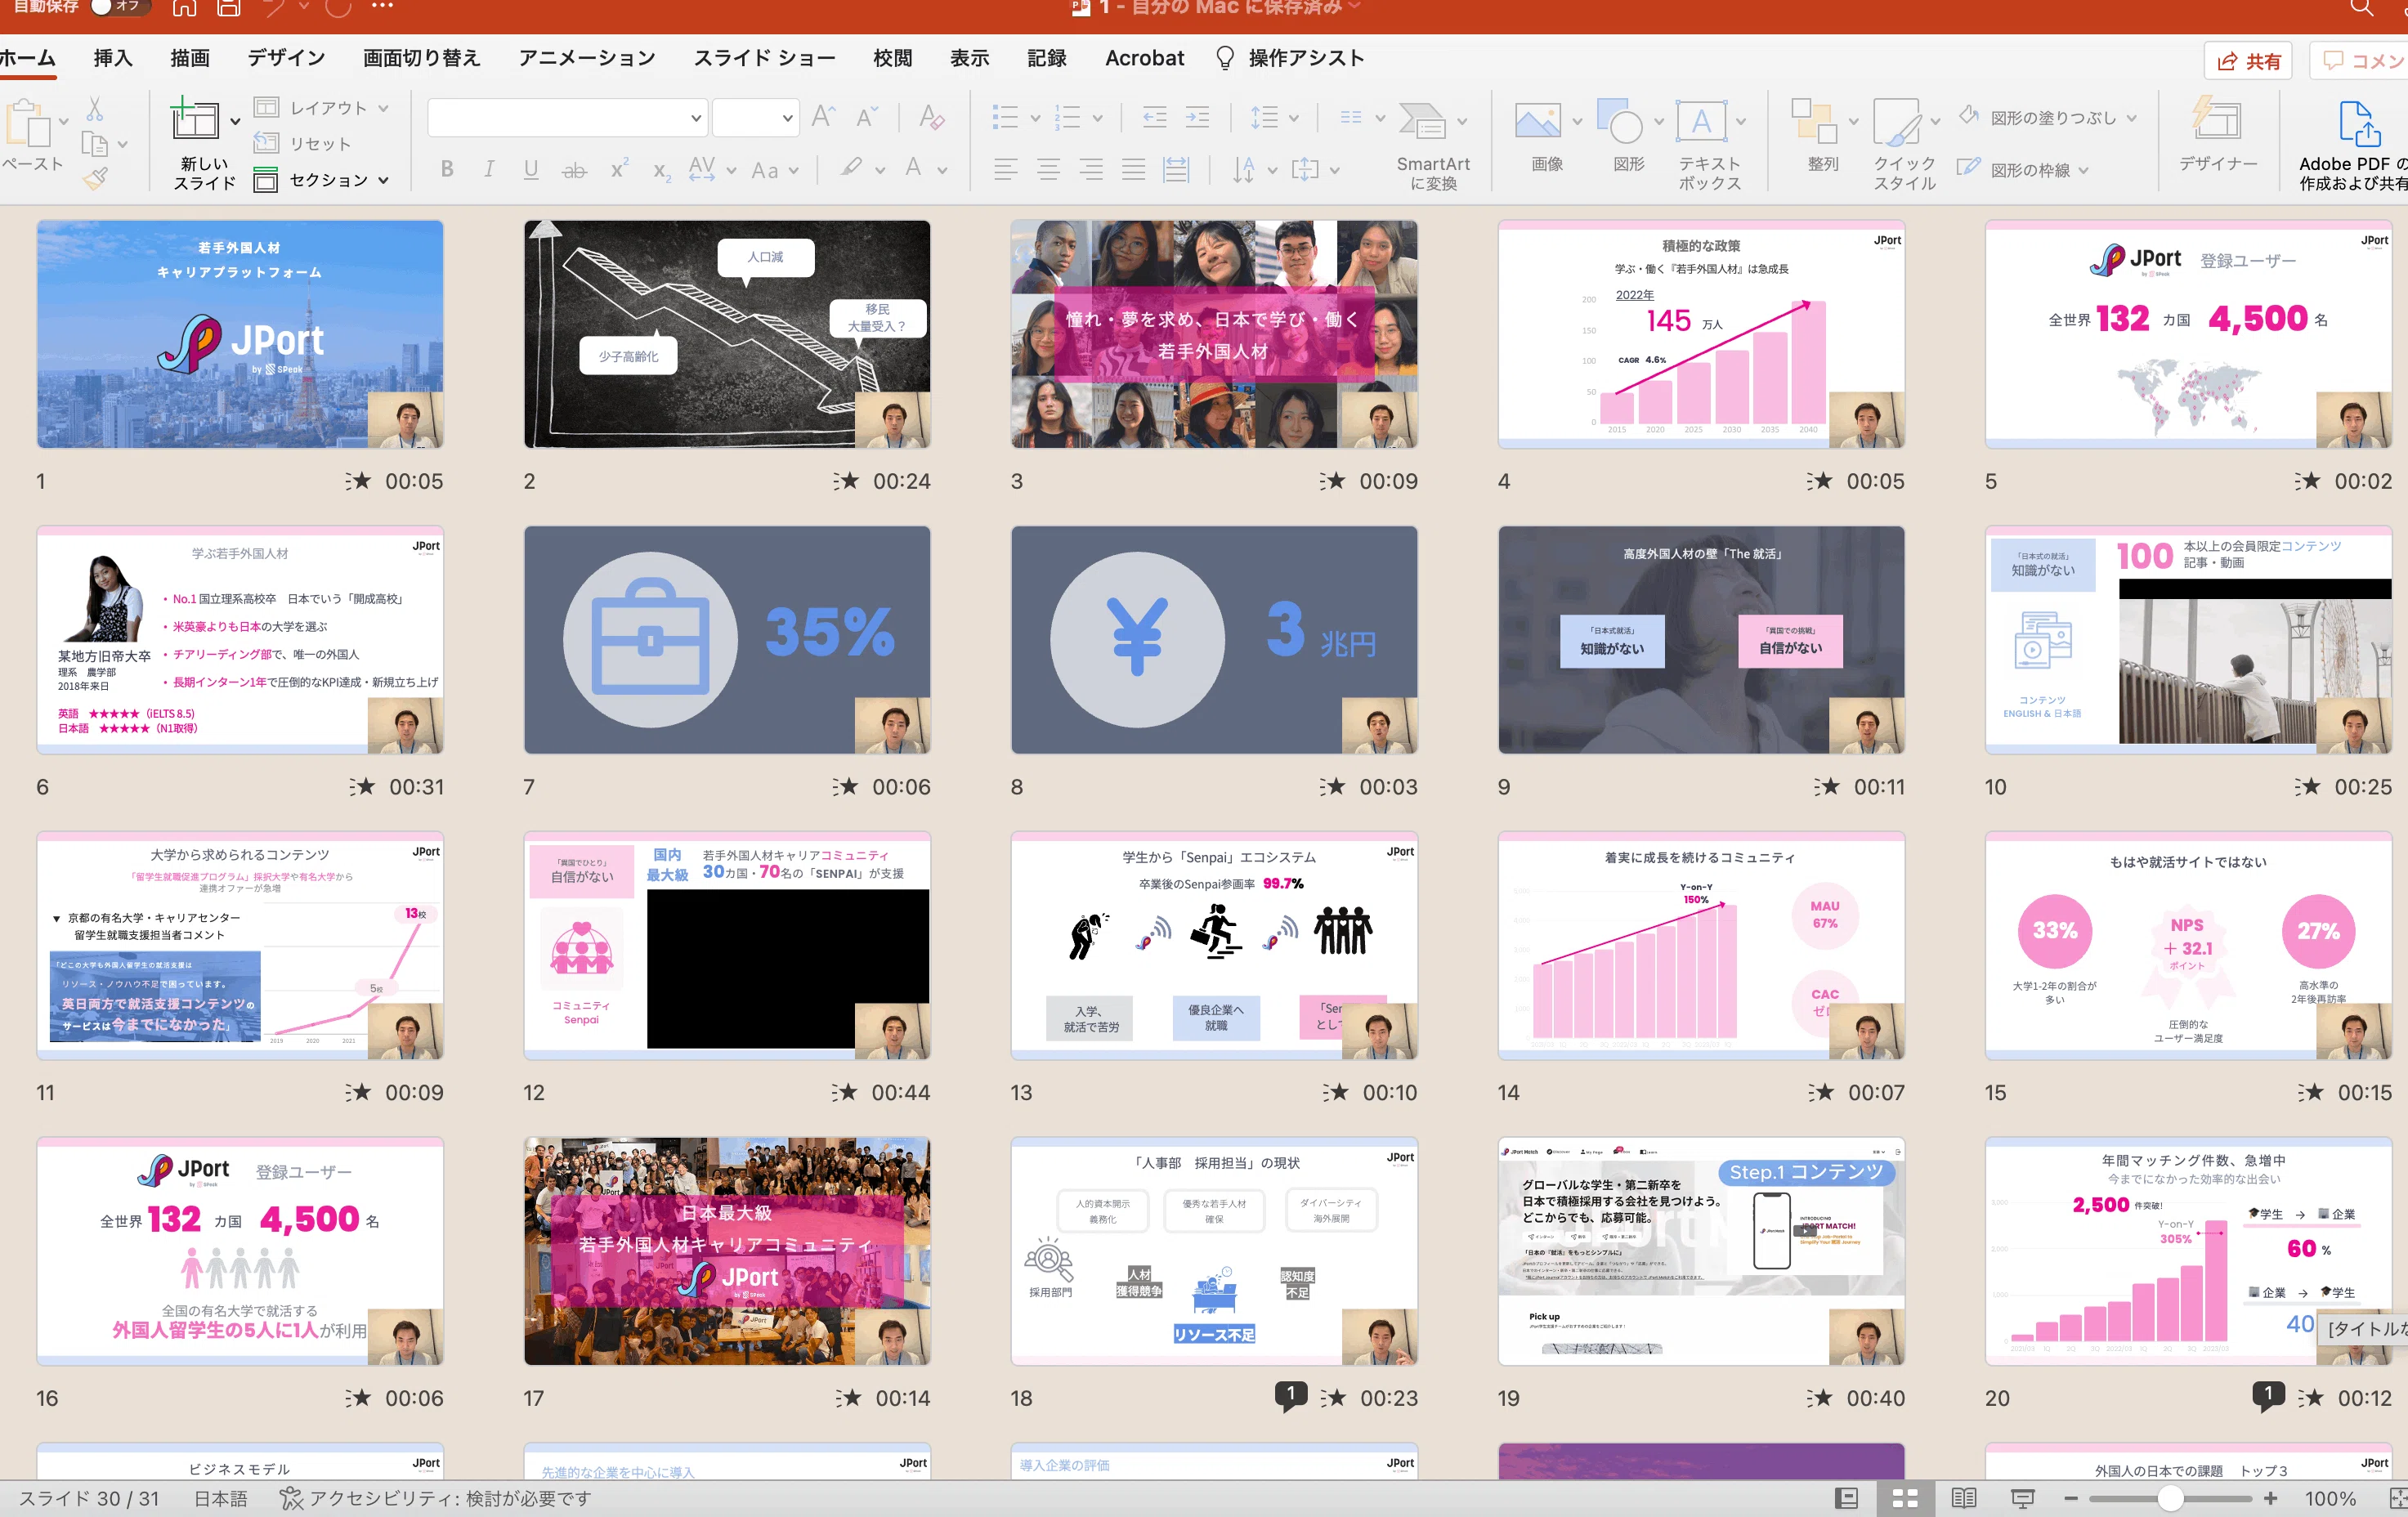
Task: Click the increase indent icon
Action: [1197, 117]
